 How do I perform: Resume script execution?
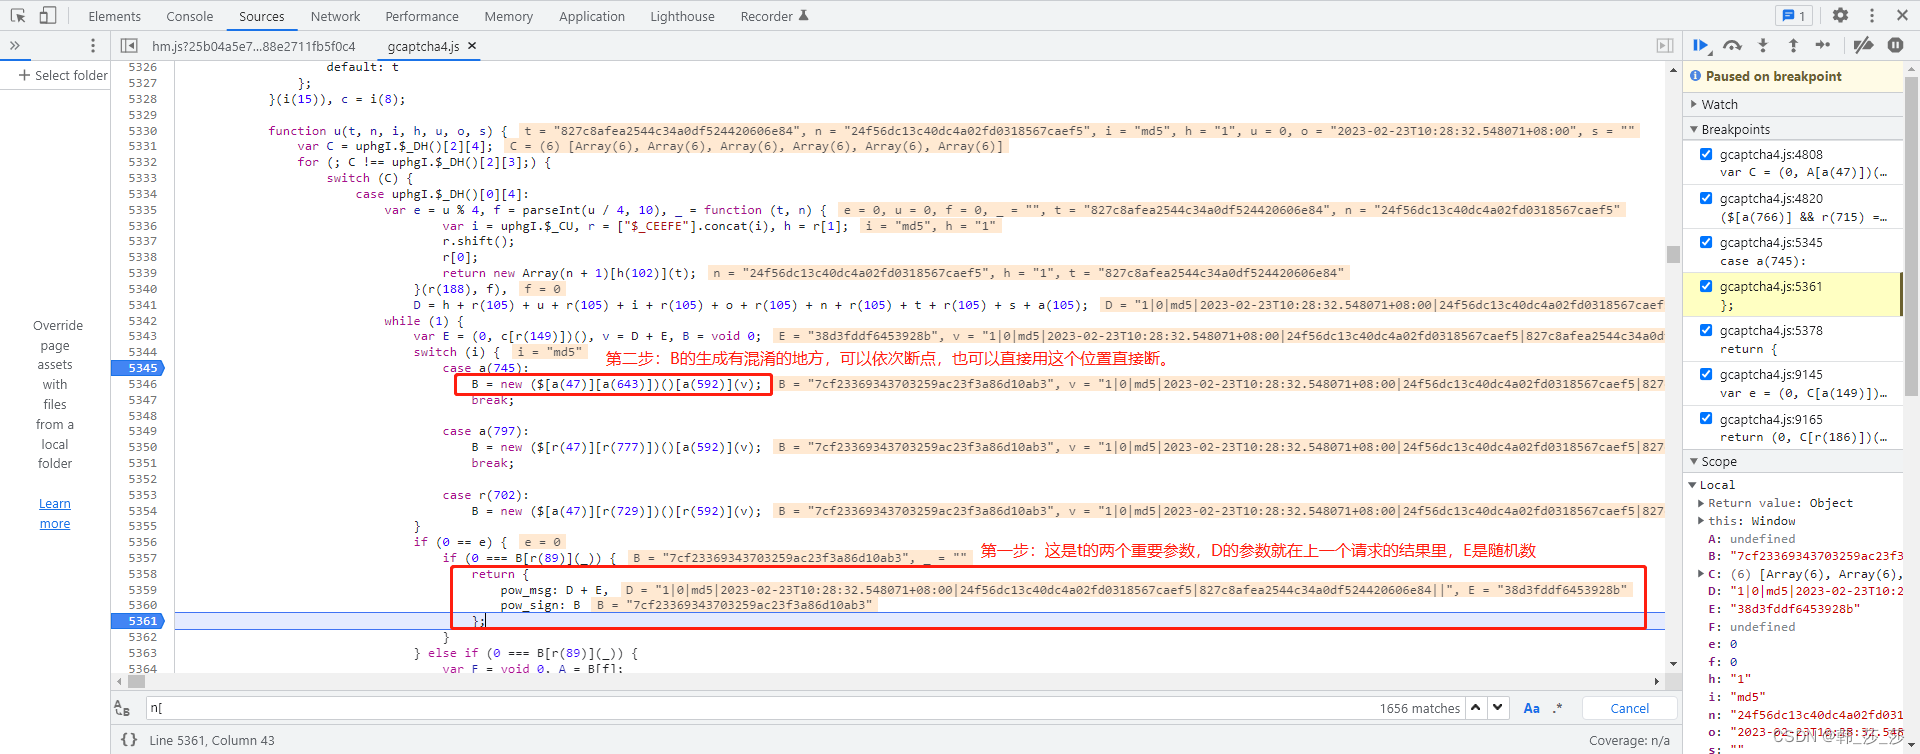click(x=1701, y=45)
